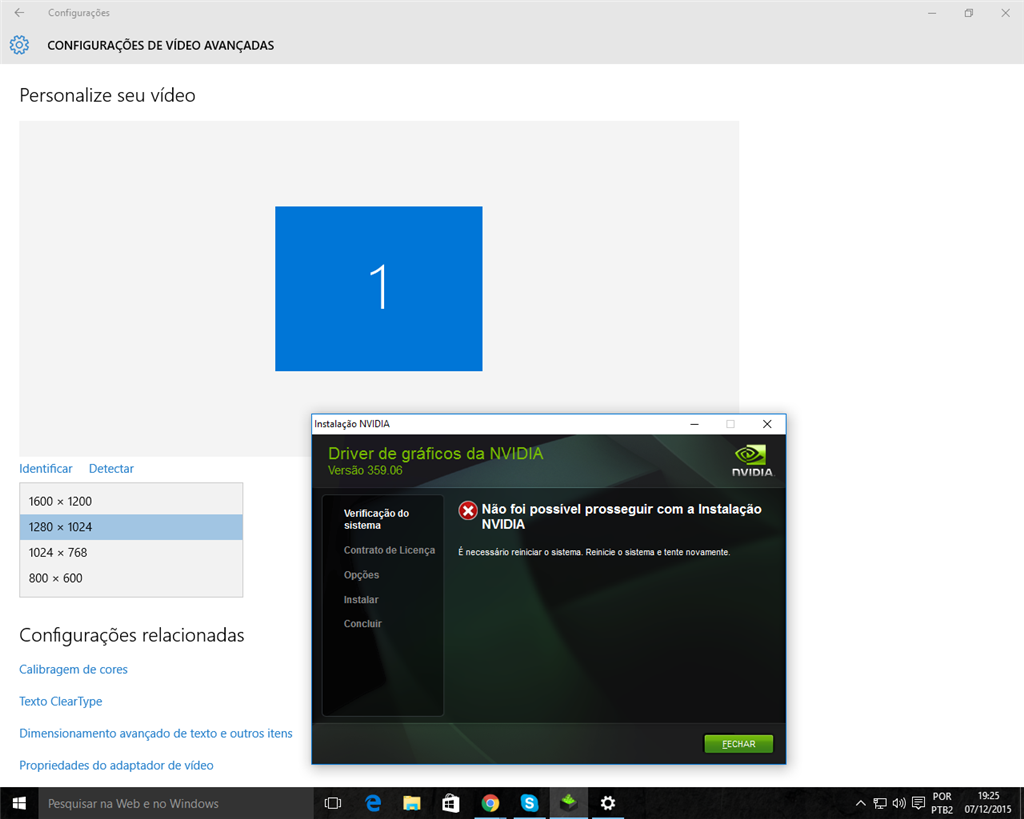Viewport: 1024px width, 819px height.
Task: Open Windows Store from taskbar
Action: tap(451, 803)
